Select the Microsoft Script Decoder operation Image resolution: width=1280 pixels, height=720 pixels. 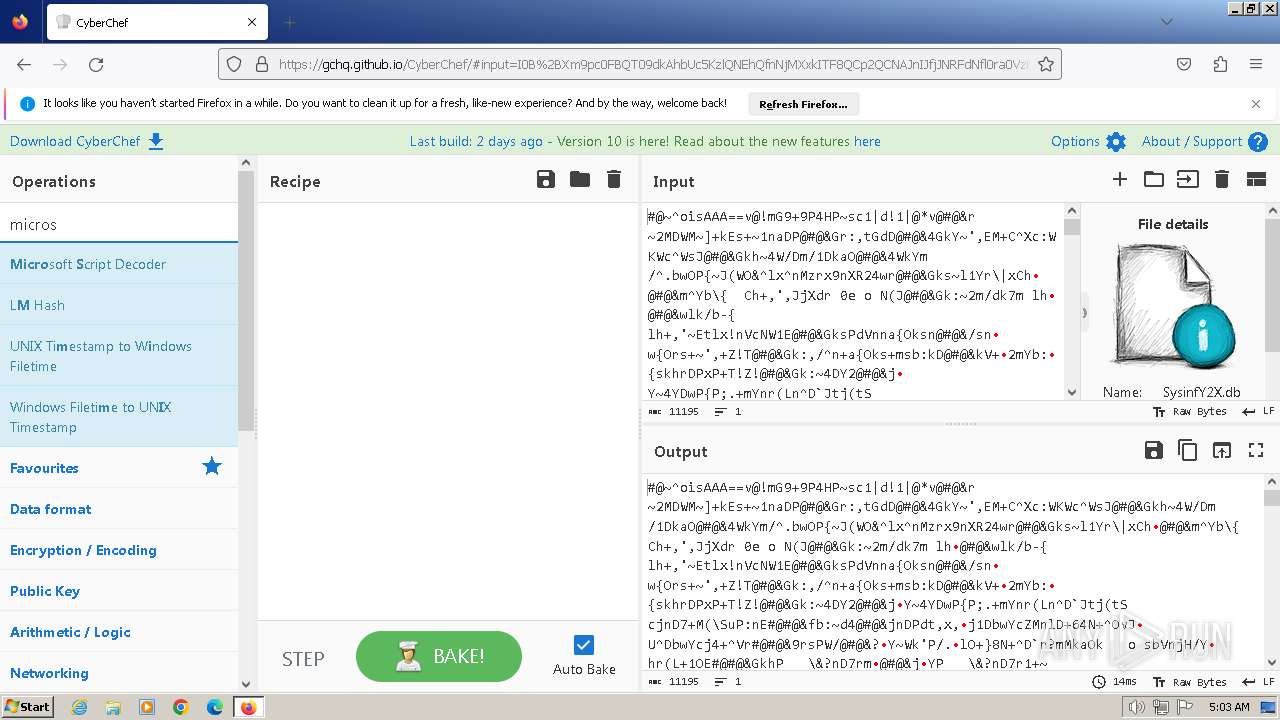[x=119, y=264]
